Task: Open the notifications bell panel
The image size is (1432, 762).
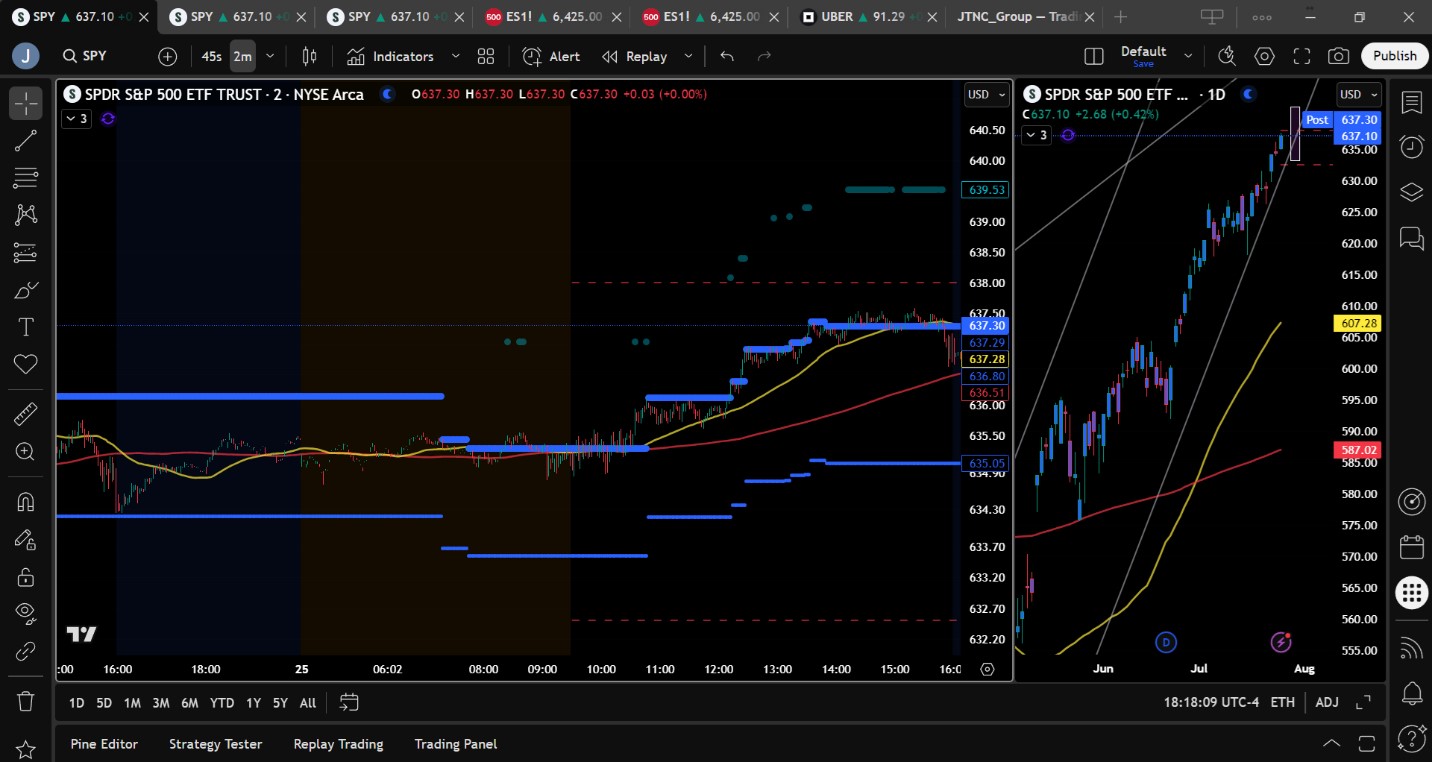Action: 1411,692
